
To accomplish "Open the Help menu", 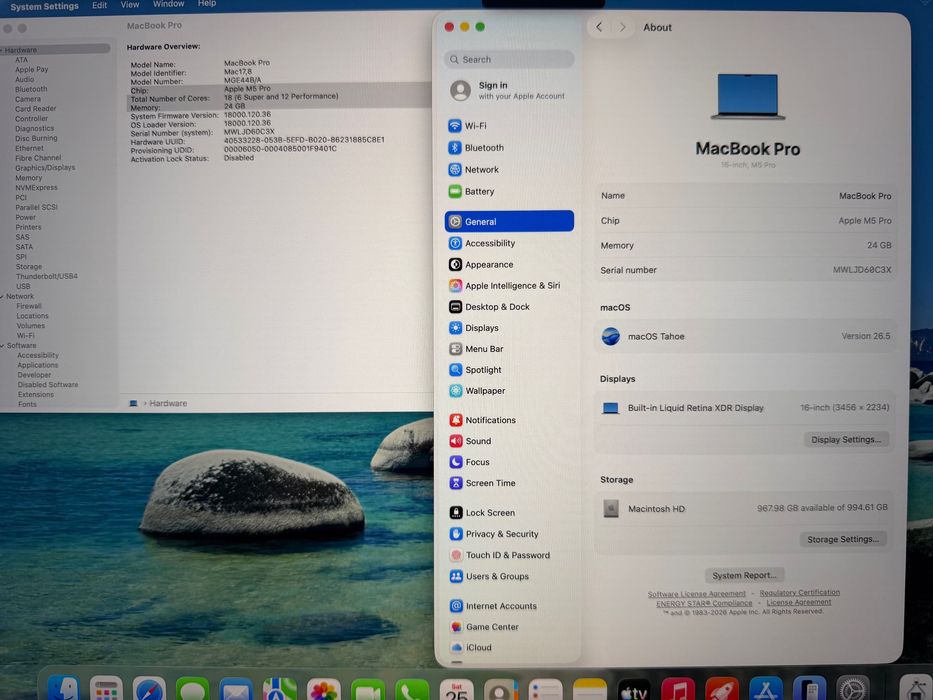I will 206,4.
